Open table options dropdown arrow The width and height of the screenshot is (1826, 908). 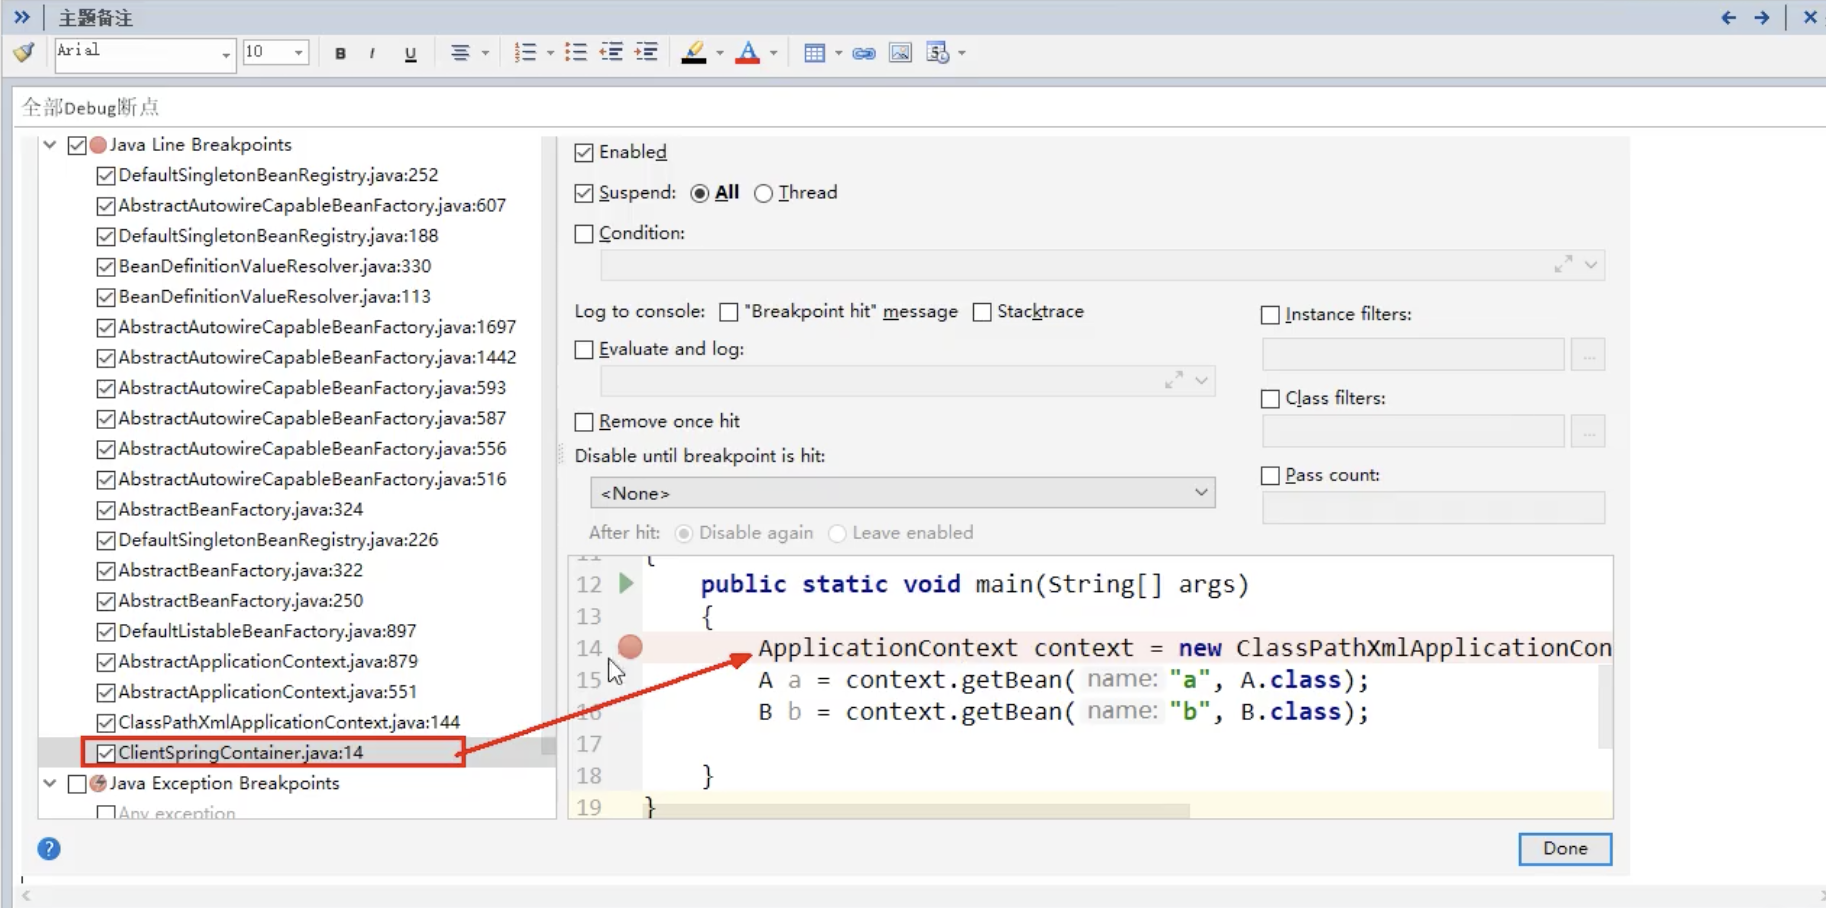[x=838, y=53]
